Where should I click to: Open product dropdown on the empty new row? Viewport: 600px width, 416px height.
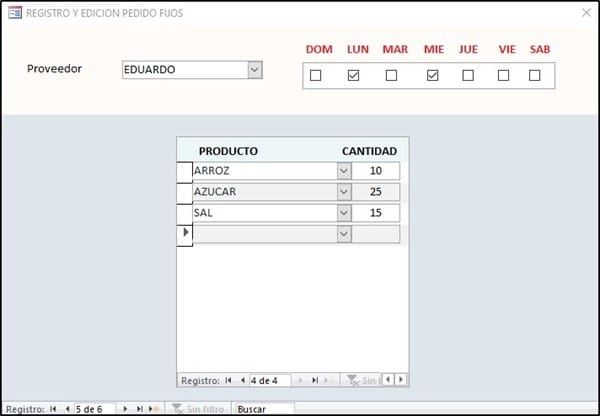(343, 234)
